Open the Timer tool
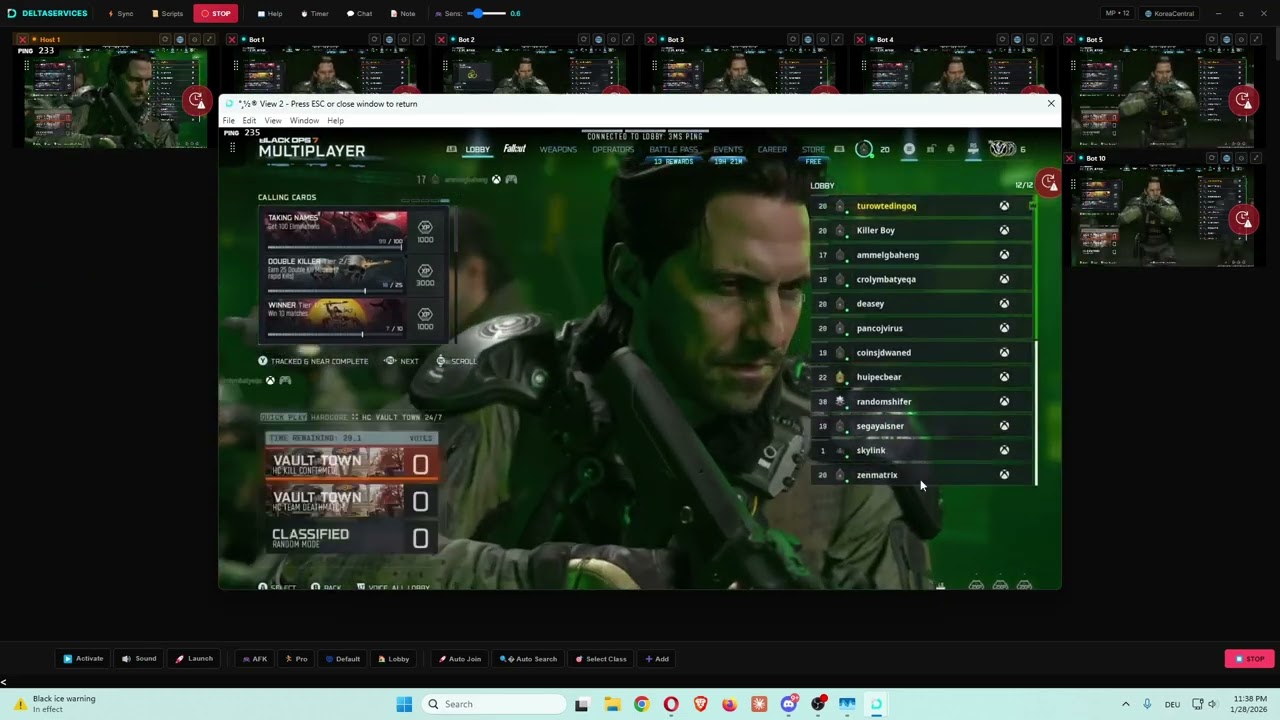This screenshot has width=1280, height=720. point(314,14)
